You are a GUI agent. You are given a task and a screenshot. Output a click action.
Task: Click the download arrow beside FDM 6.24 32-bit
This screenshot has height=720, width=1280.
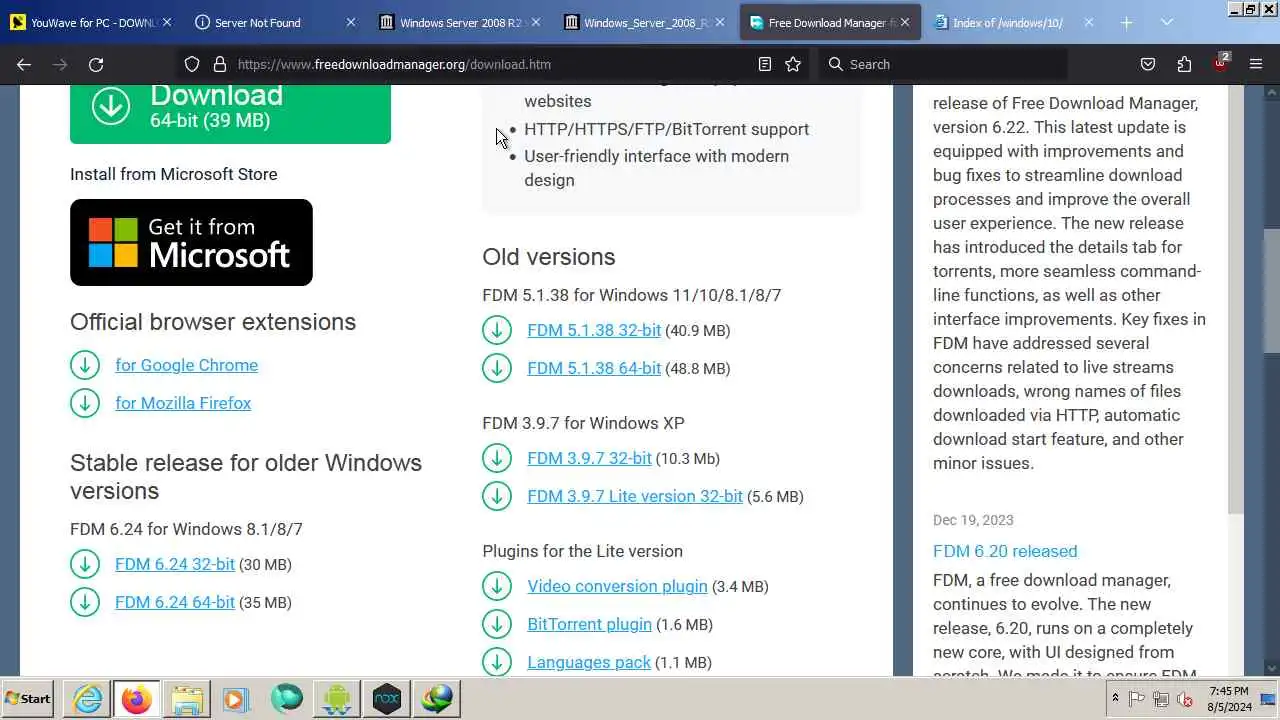point(85,564)
